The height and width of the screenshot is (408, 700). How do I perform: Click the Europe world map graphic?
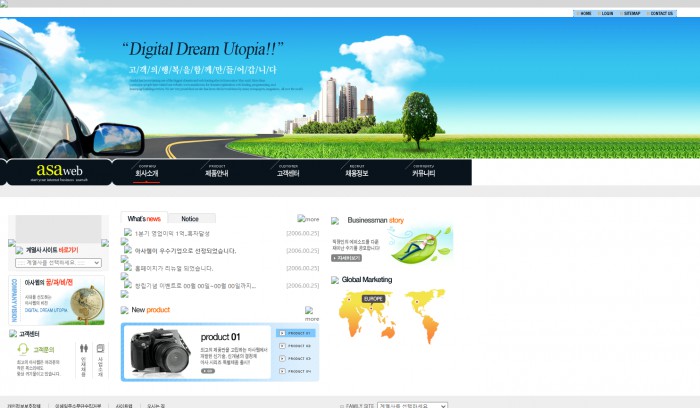pyautogui.click(x=391, y=314)
